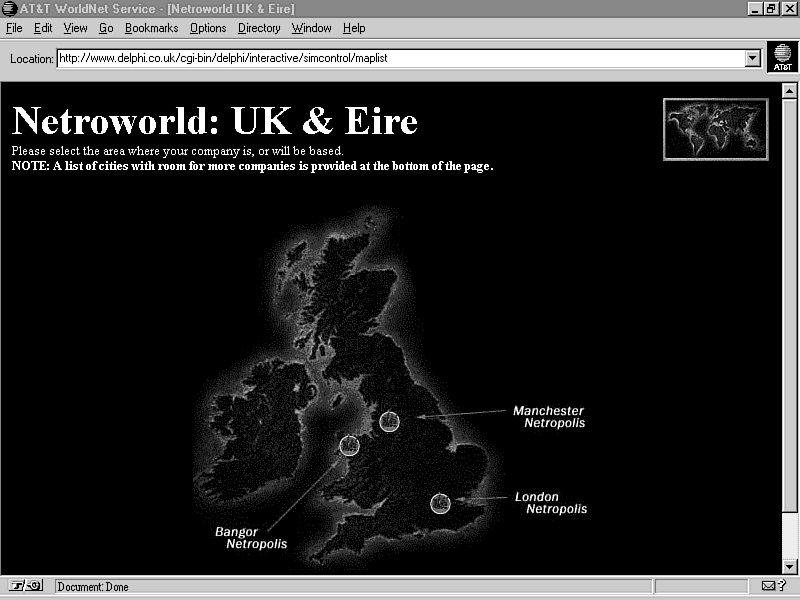
Task: Select the London Netropolis circle marker
Action: pyautogui.click(x=440, y=504)
